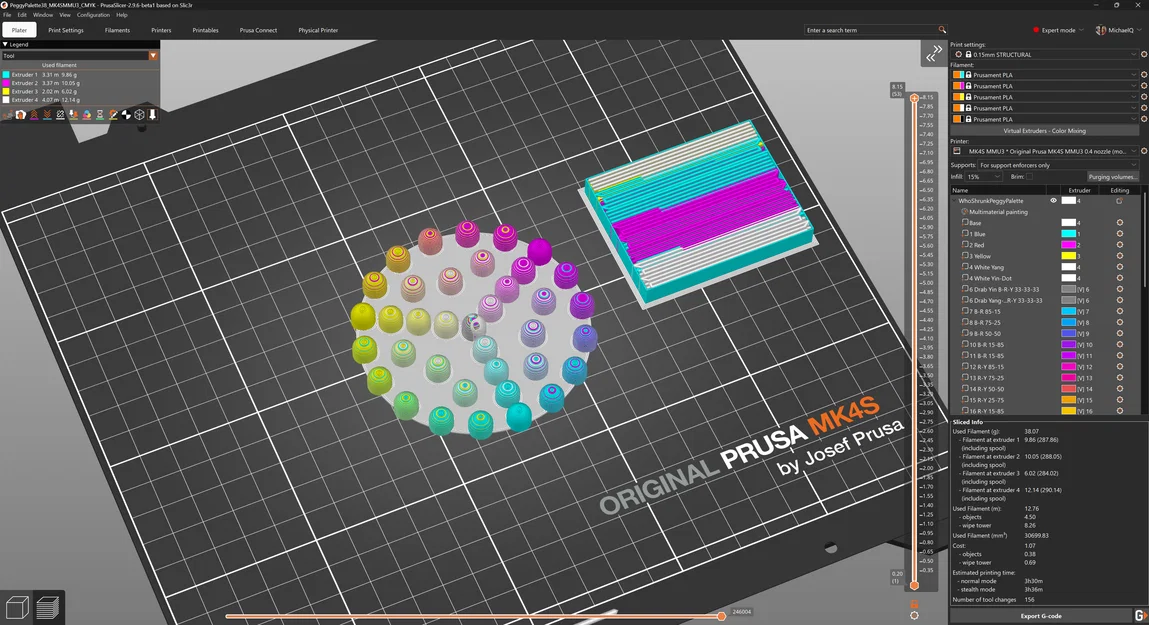Click editing gear for 2 Red part
Viewport: 1149px width, 625px height.
1119,245
